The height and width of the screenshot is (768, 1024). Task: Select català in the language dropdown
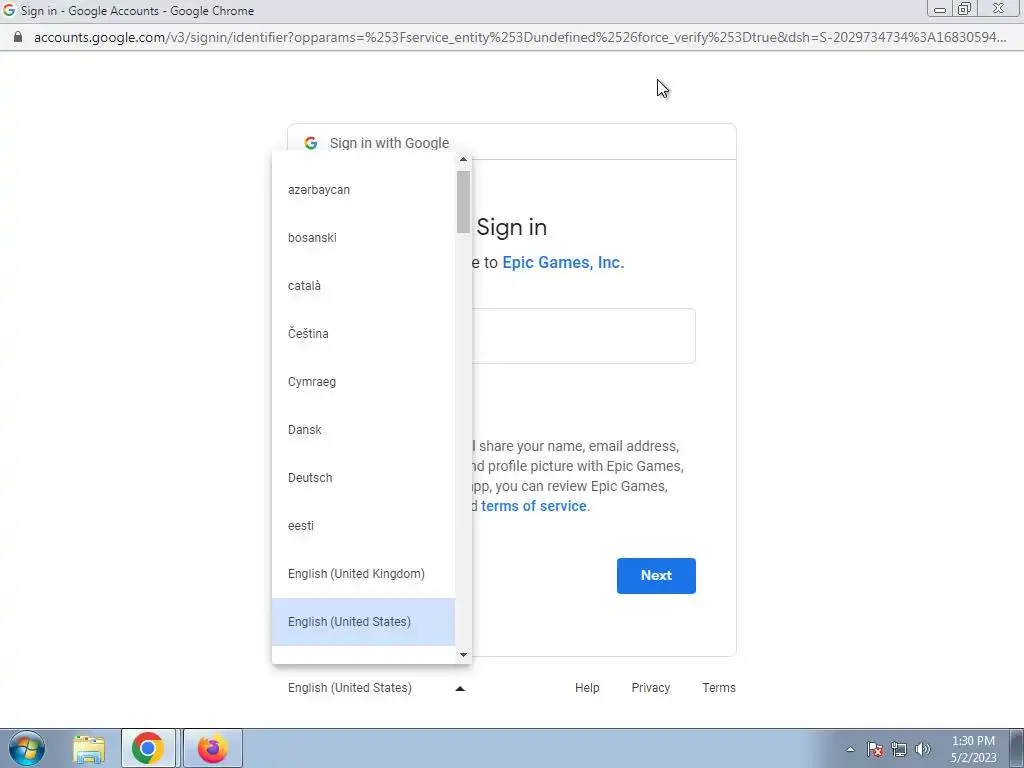(363, 286)
